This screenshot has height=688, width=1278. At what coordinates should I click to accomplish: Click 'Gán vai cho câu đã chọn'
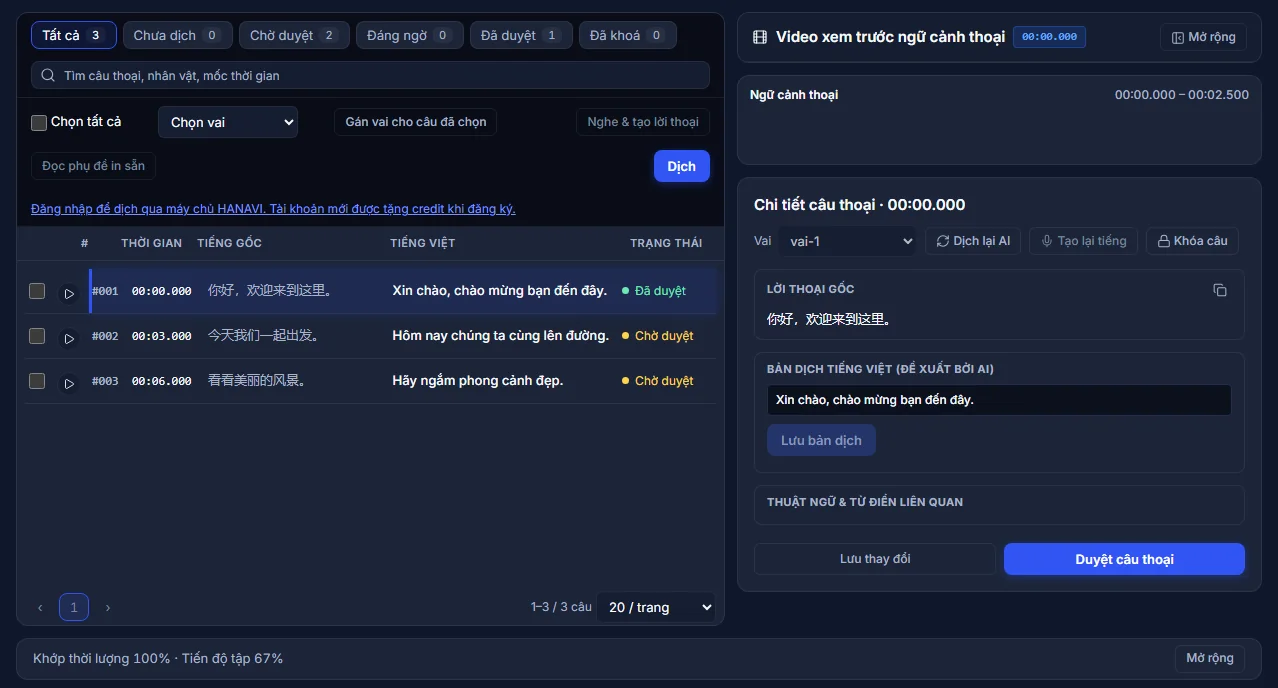point(416,122)
